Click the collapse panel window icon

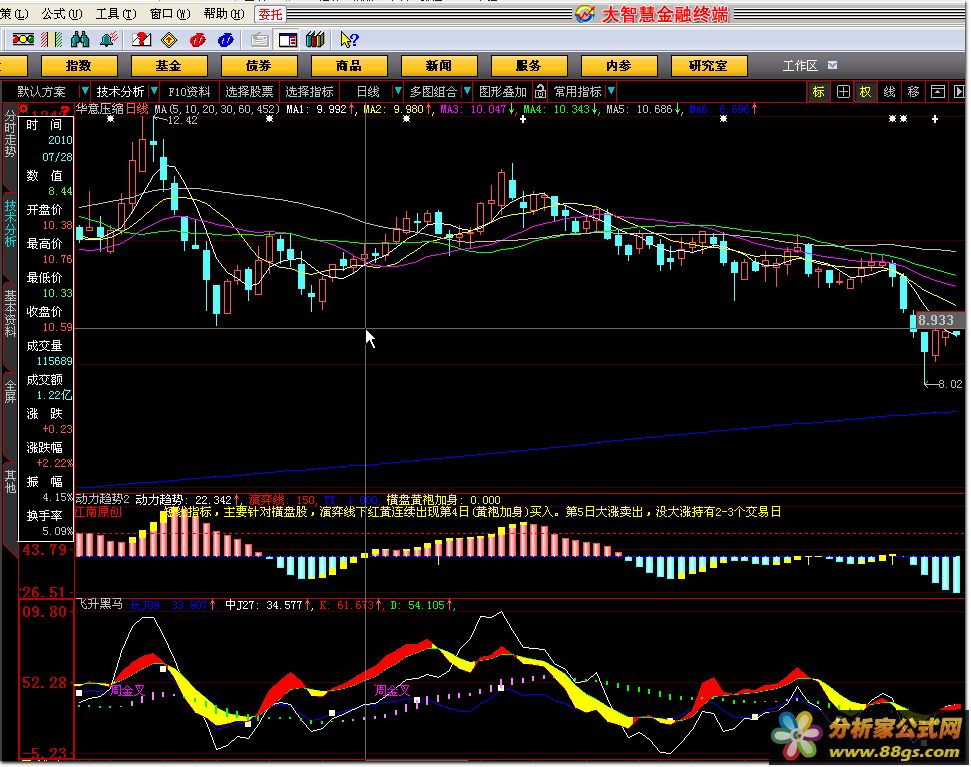click(938, 92)
